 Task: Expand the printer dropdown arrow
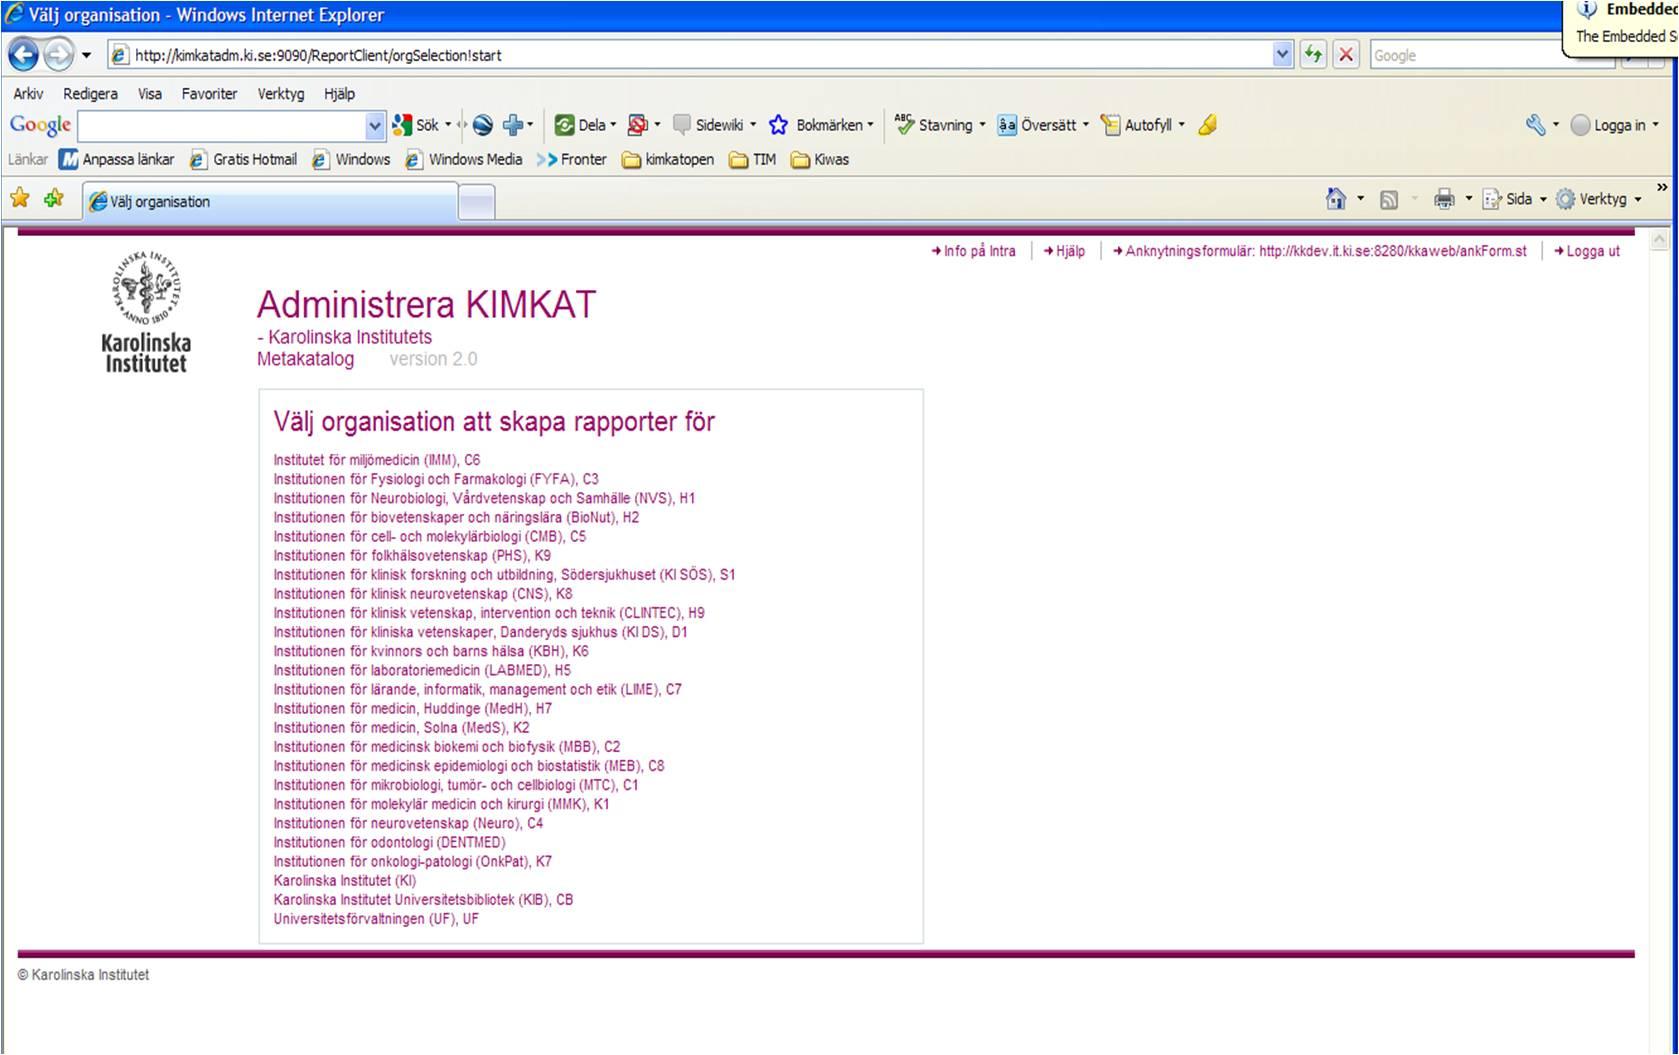coord(1469,199)
